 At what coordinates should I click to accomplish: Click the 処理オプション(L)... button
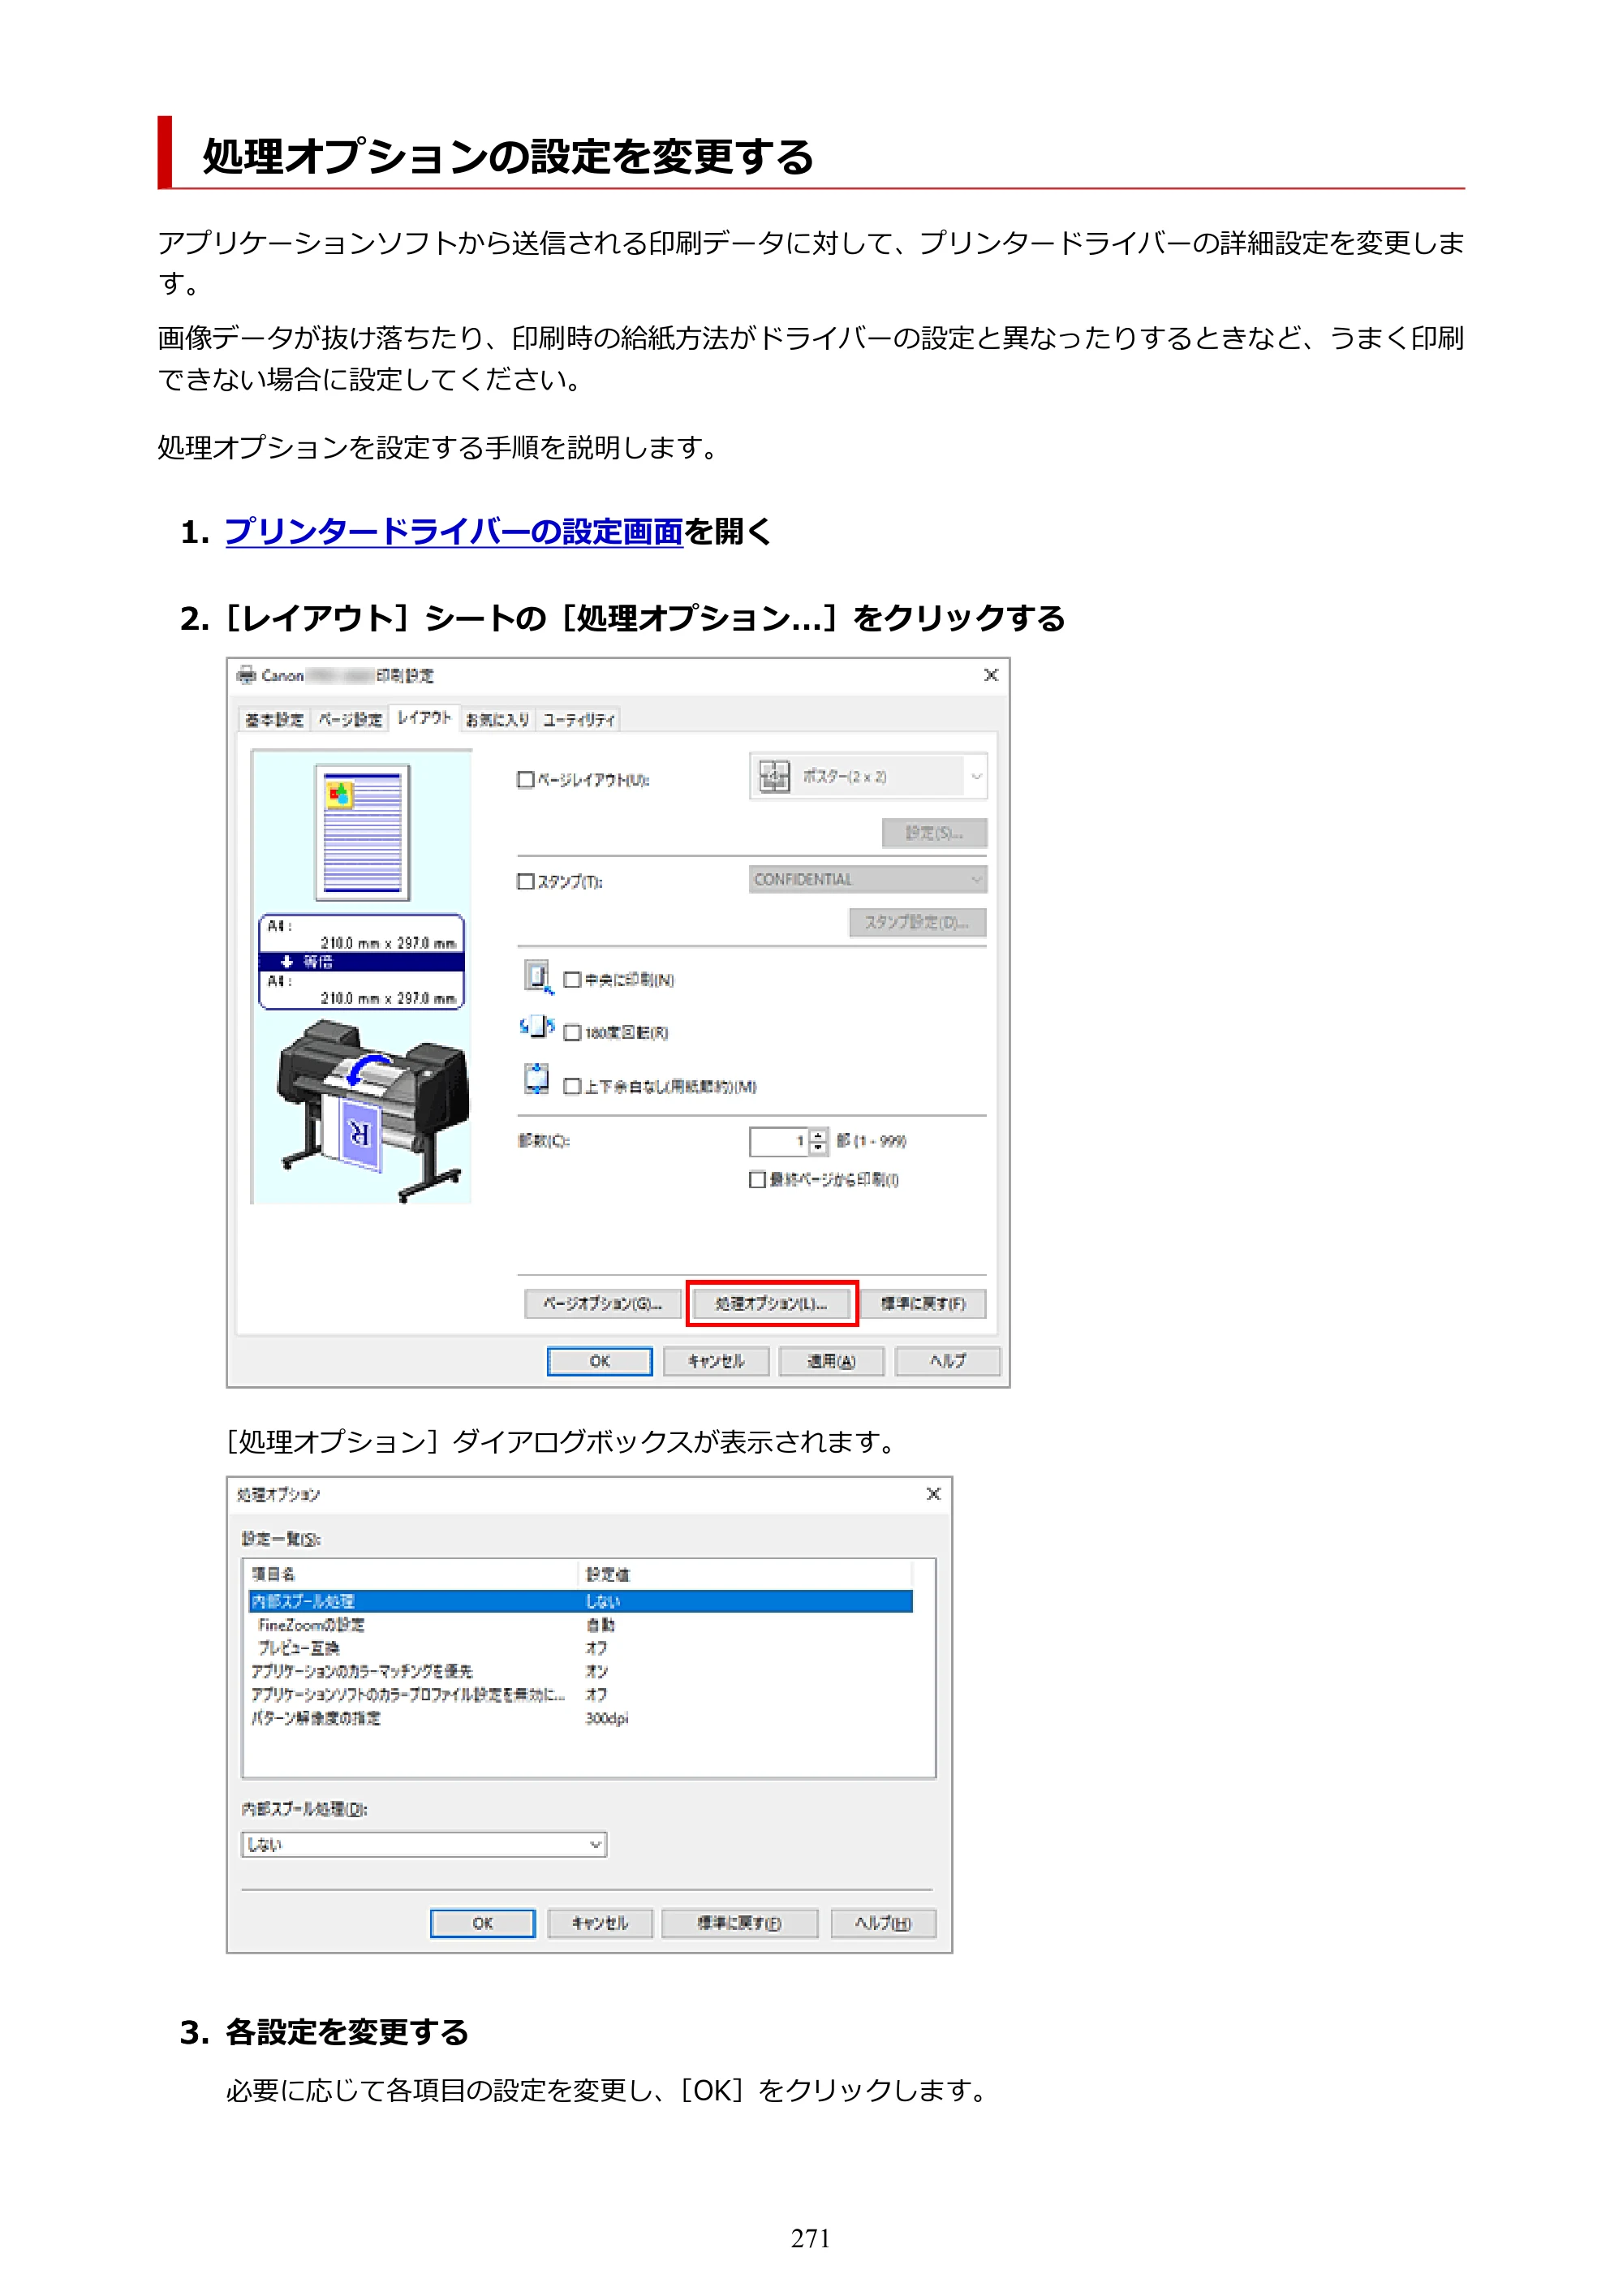coord(771,1303)
